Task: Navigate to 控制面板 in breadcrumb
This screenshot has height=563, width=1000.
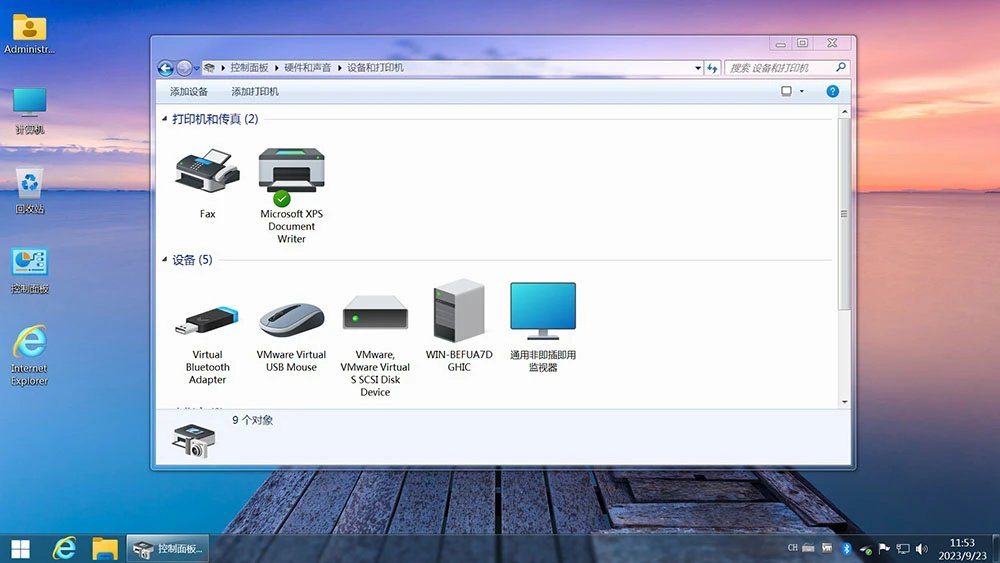Action: coord(249,68)
